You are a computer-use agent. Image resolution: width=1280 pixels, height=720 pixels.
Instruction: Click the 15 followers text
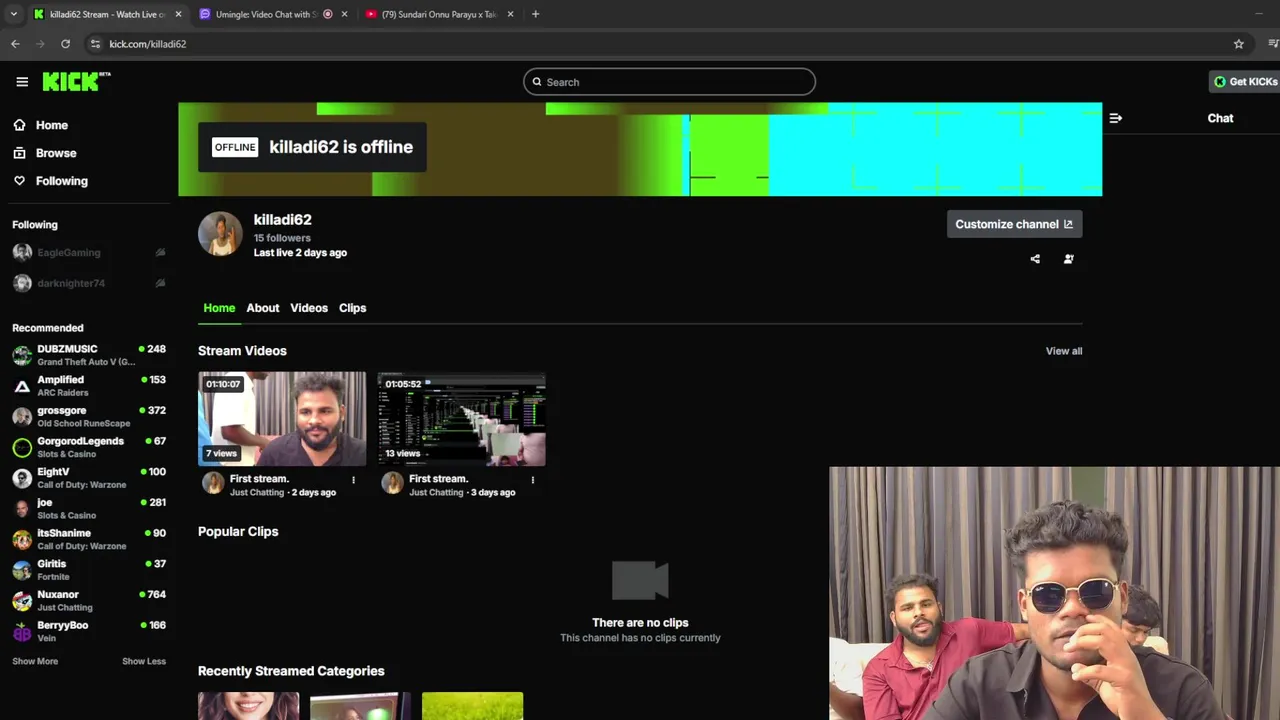[282, 238]
